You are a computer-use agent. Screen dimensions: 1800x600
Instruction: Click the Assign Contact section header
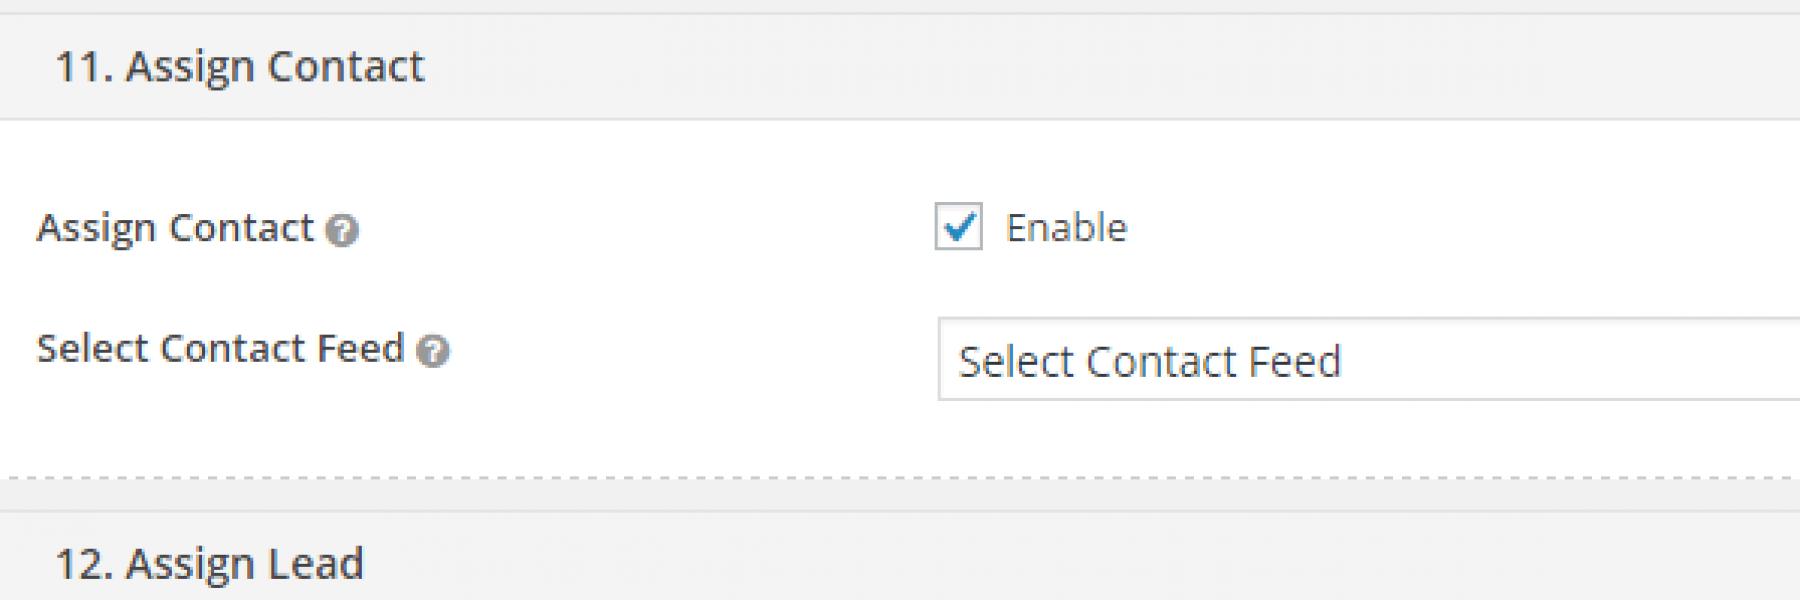point(240,66)
